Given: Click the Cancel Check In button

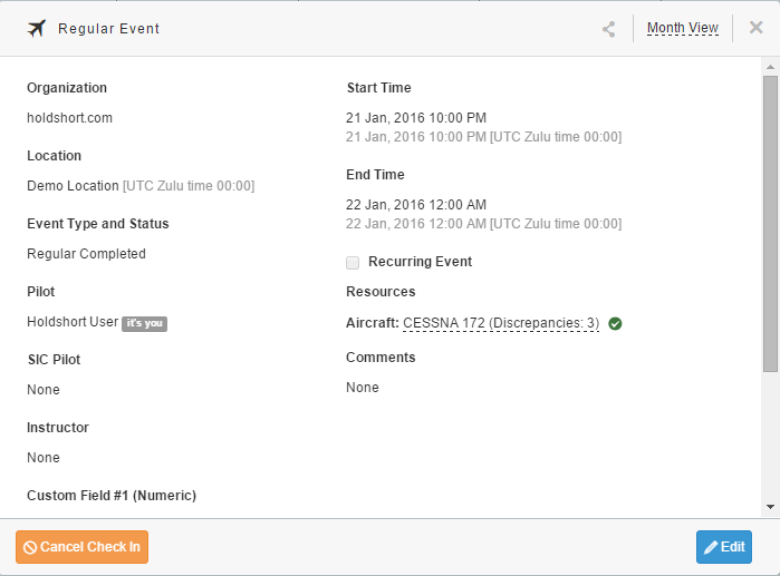Looking at the screenshot, I should [82, 547].
